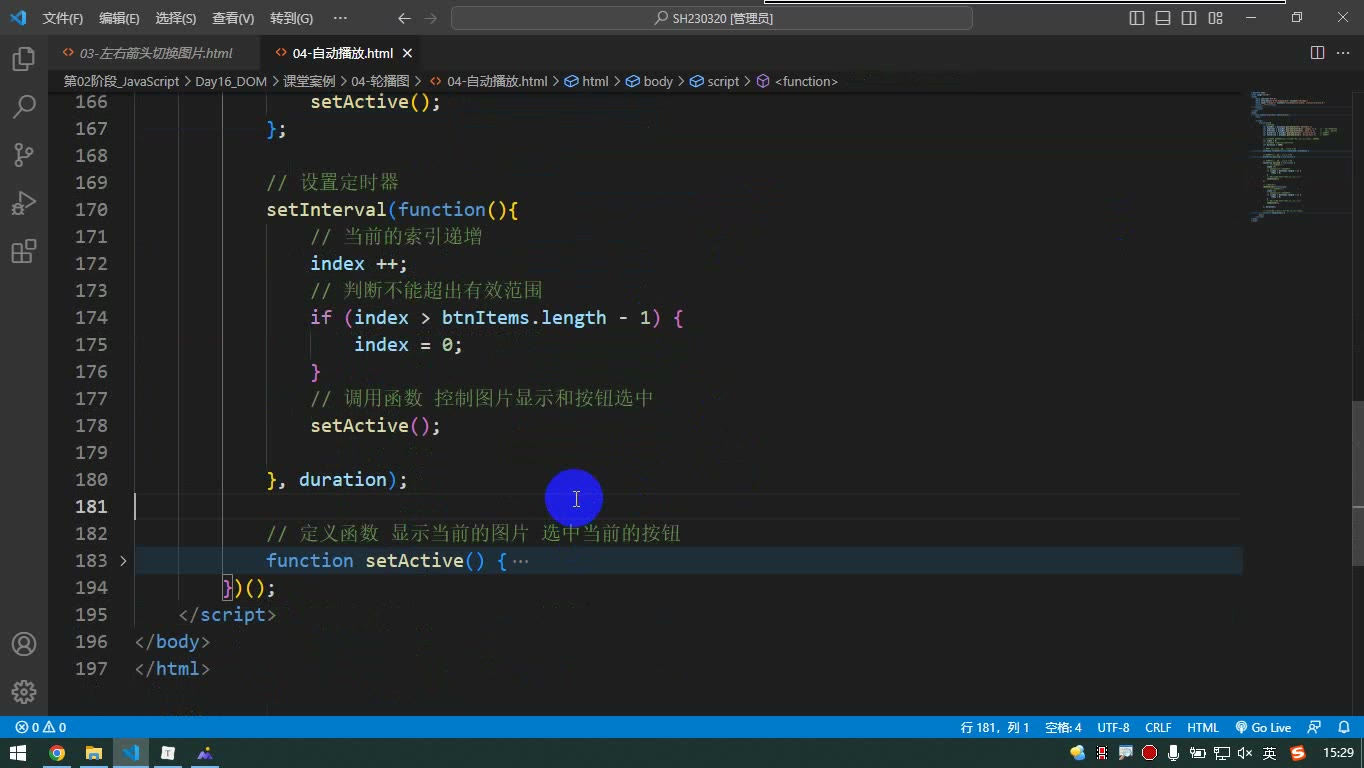Open the Manage gear icon
This screenshot has height=768, width=1364.
(x=24, y=692)
